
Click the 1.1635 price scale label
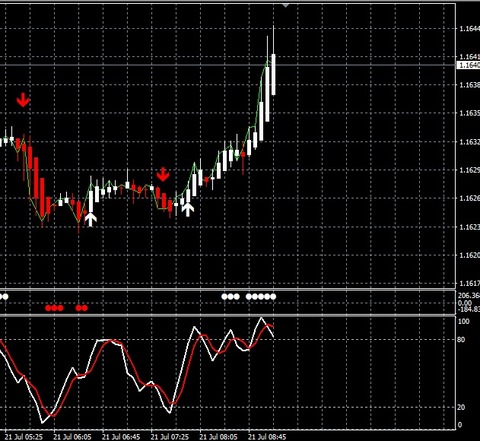470,113
